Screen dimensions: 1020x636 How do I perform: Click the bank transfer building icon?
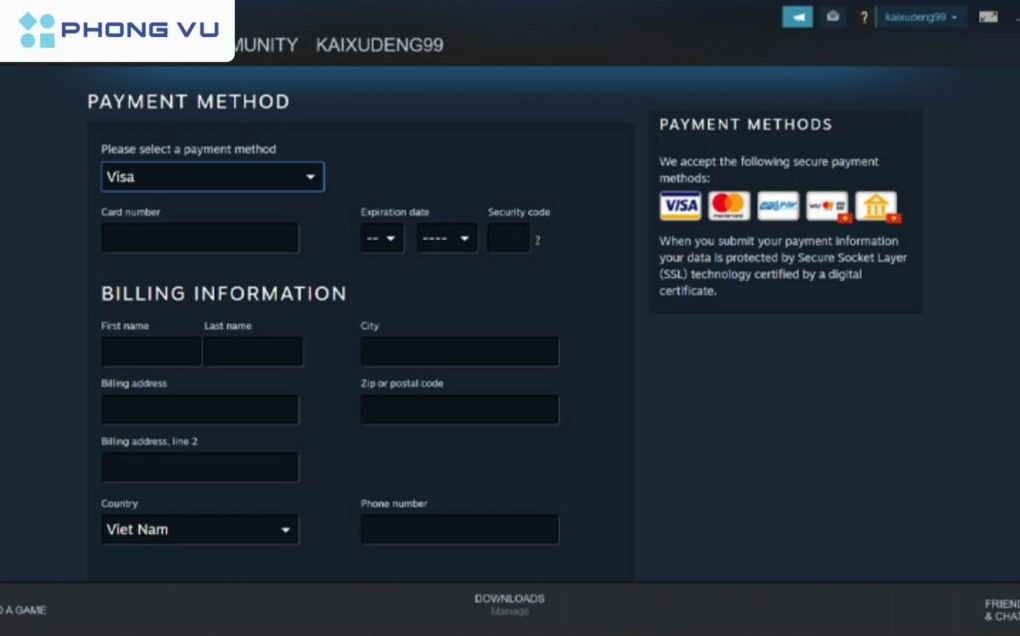(x=876, y=206)
